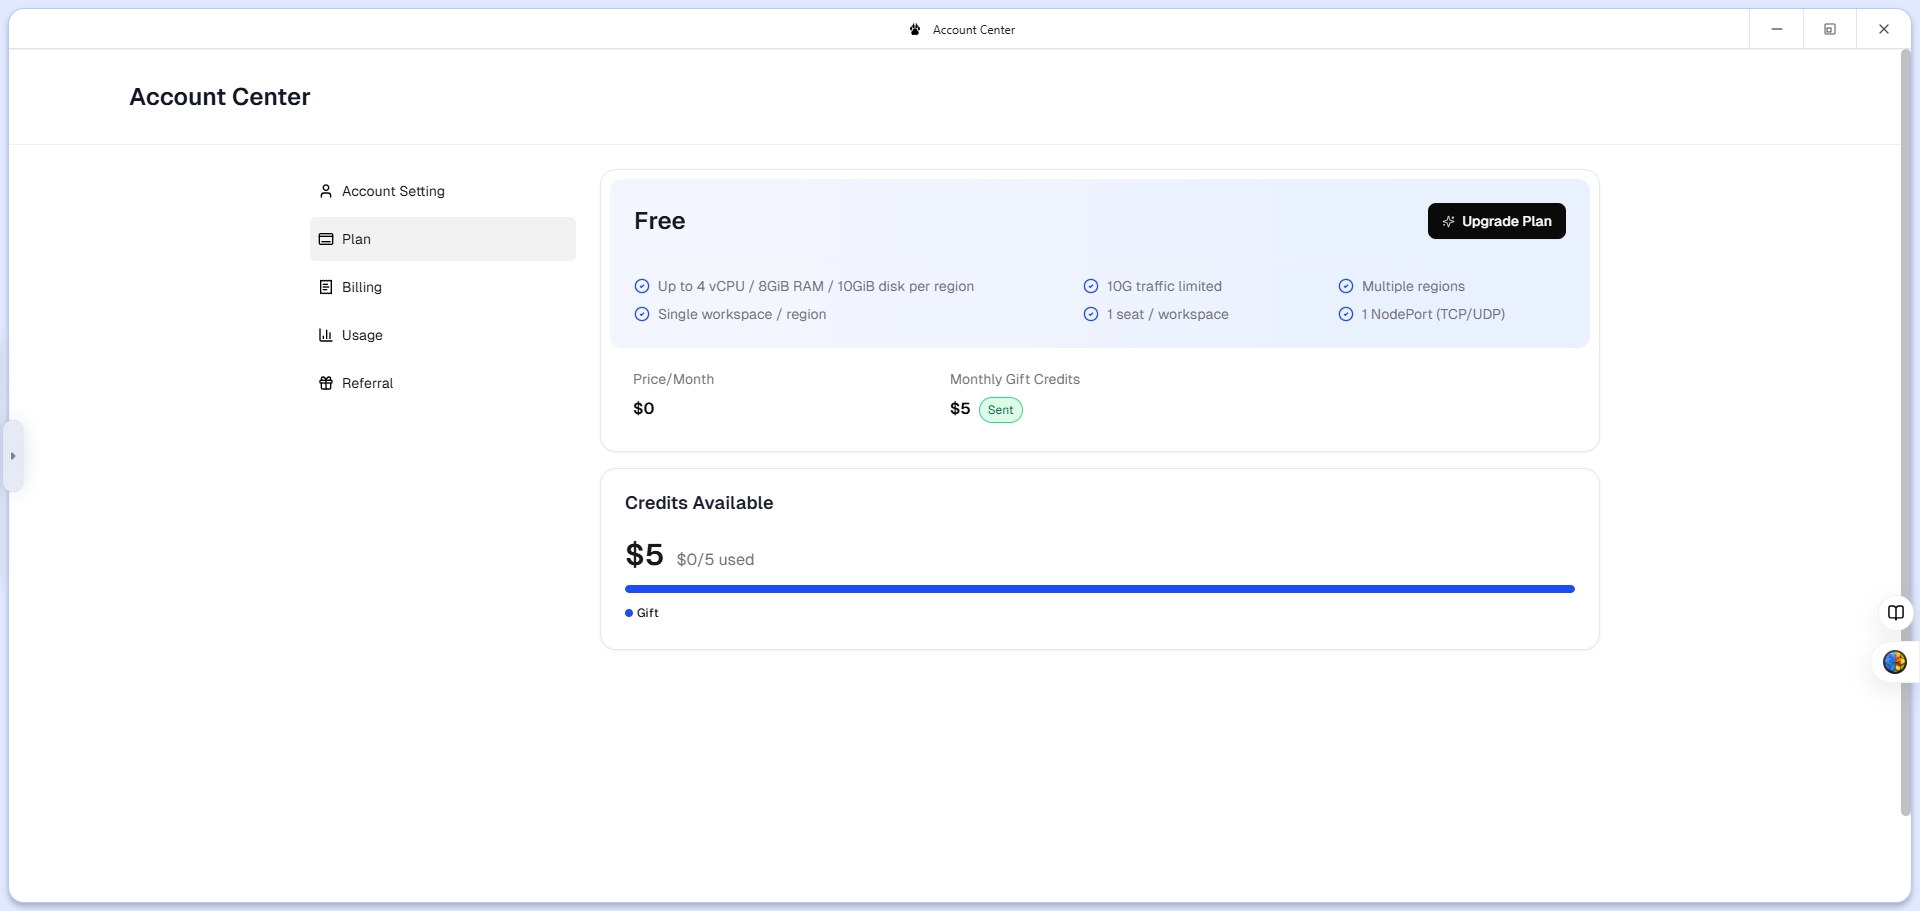Click the Single workspace / region text
Screen dimensions: 1920x911
point(742,314)
